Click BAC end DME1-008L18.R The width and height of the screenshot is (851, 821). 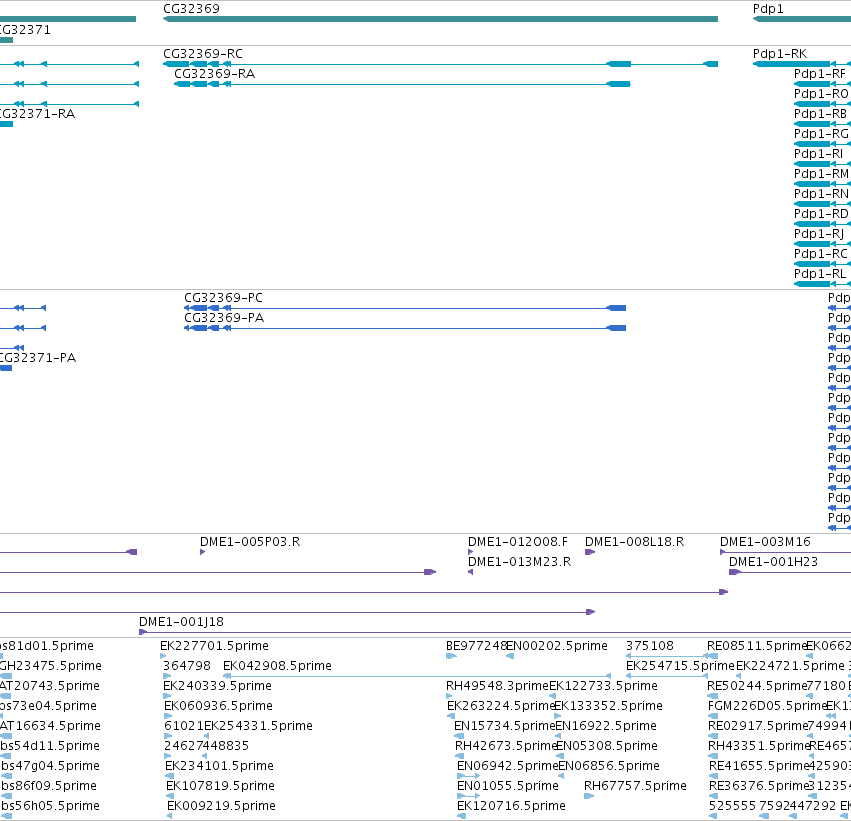pos(634,542)
